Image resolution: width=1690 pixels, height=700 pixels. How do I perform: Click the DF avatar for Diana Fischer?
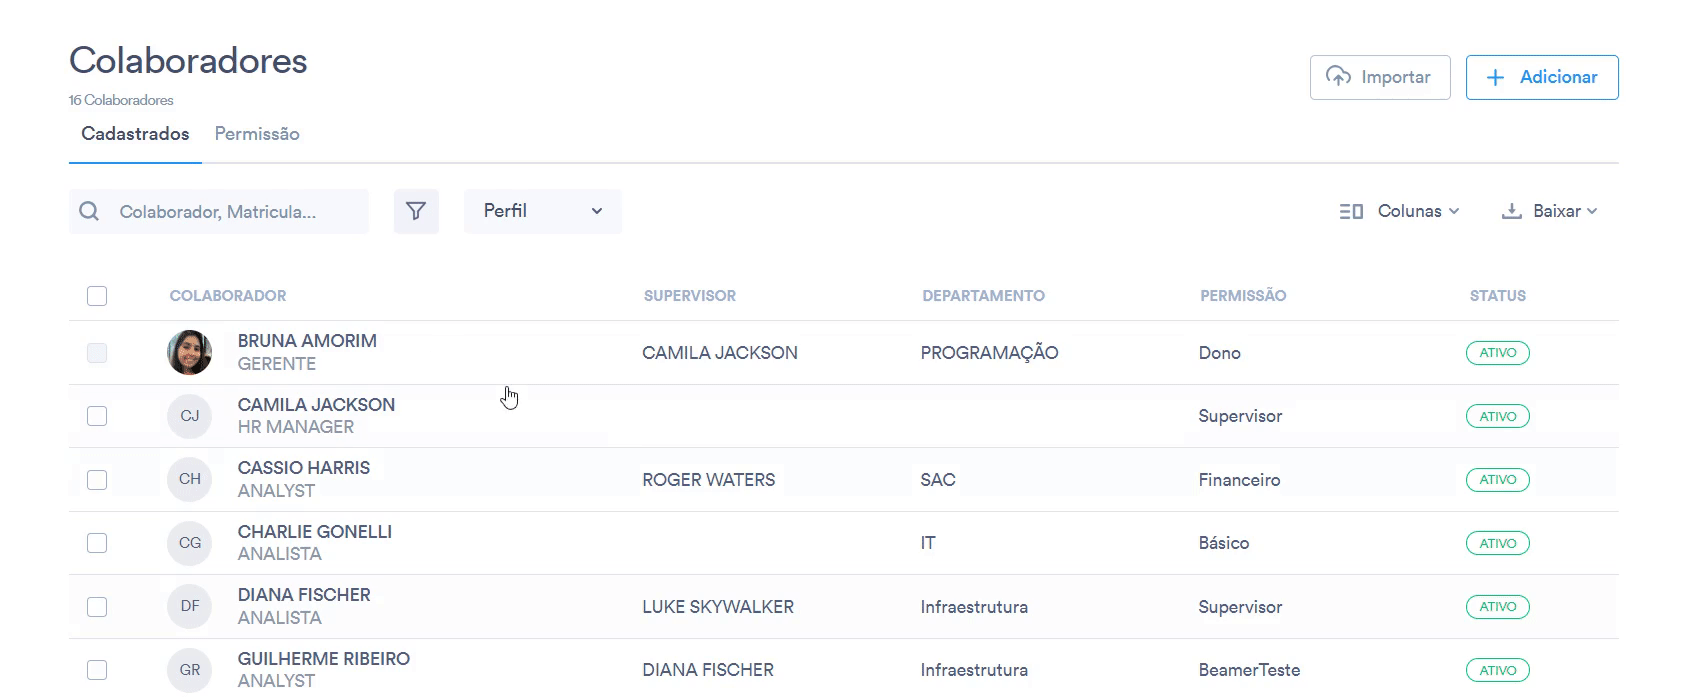tap(190, 606)
